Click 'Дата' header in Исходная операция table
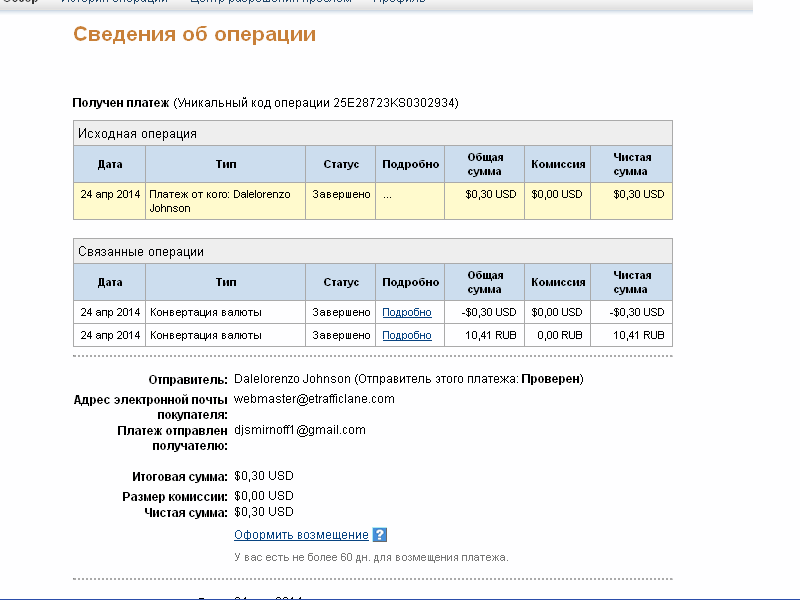Screen dimensions: 800x600 click(x=110, y=164)
